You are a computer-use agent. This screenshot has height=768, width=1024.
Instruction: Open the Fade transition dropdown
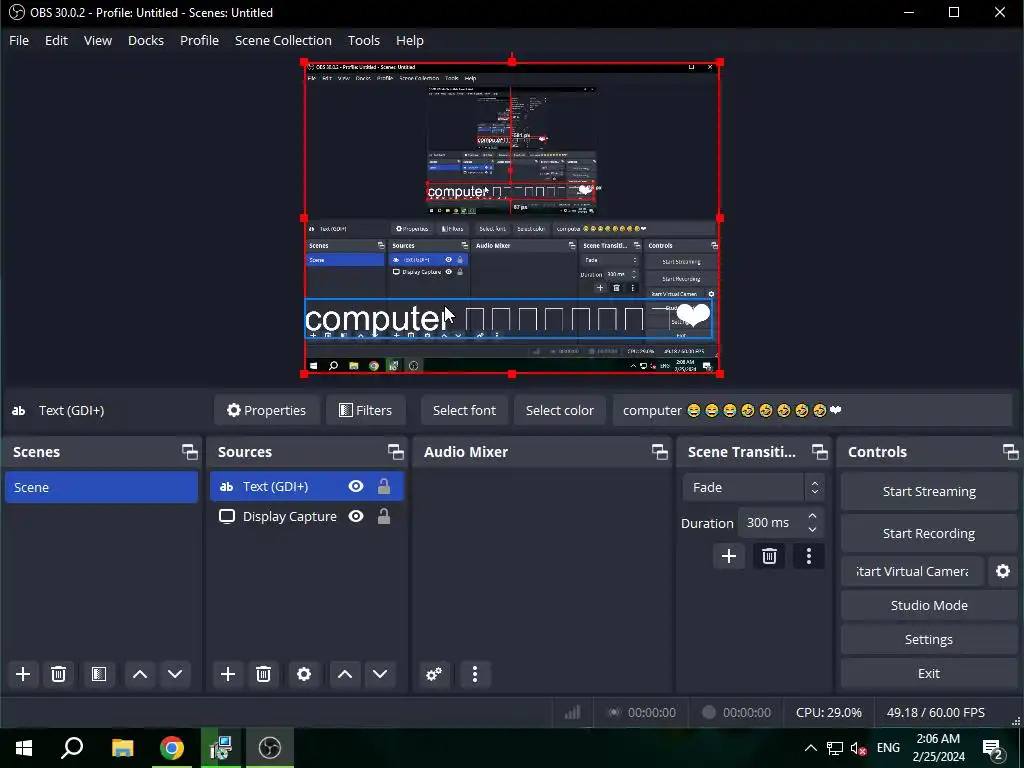pos(754,487)
